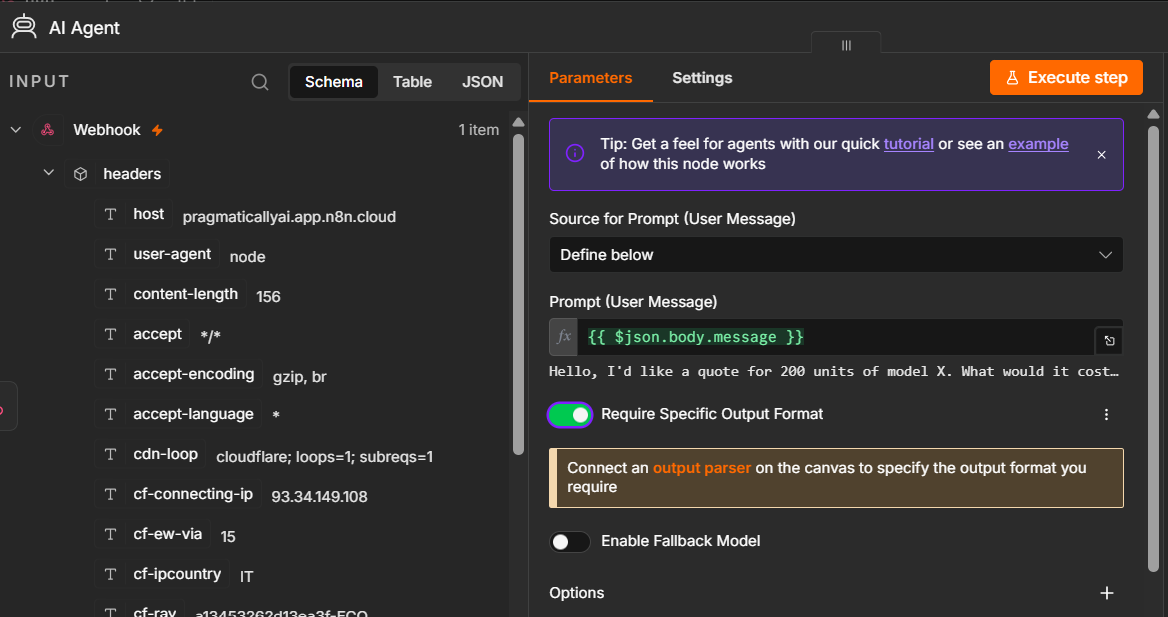Screen dimensions: 1168x617
Task: Enable the Fallback Model toggle
Action: click(570, 542)
